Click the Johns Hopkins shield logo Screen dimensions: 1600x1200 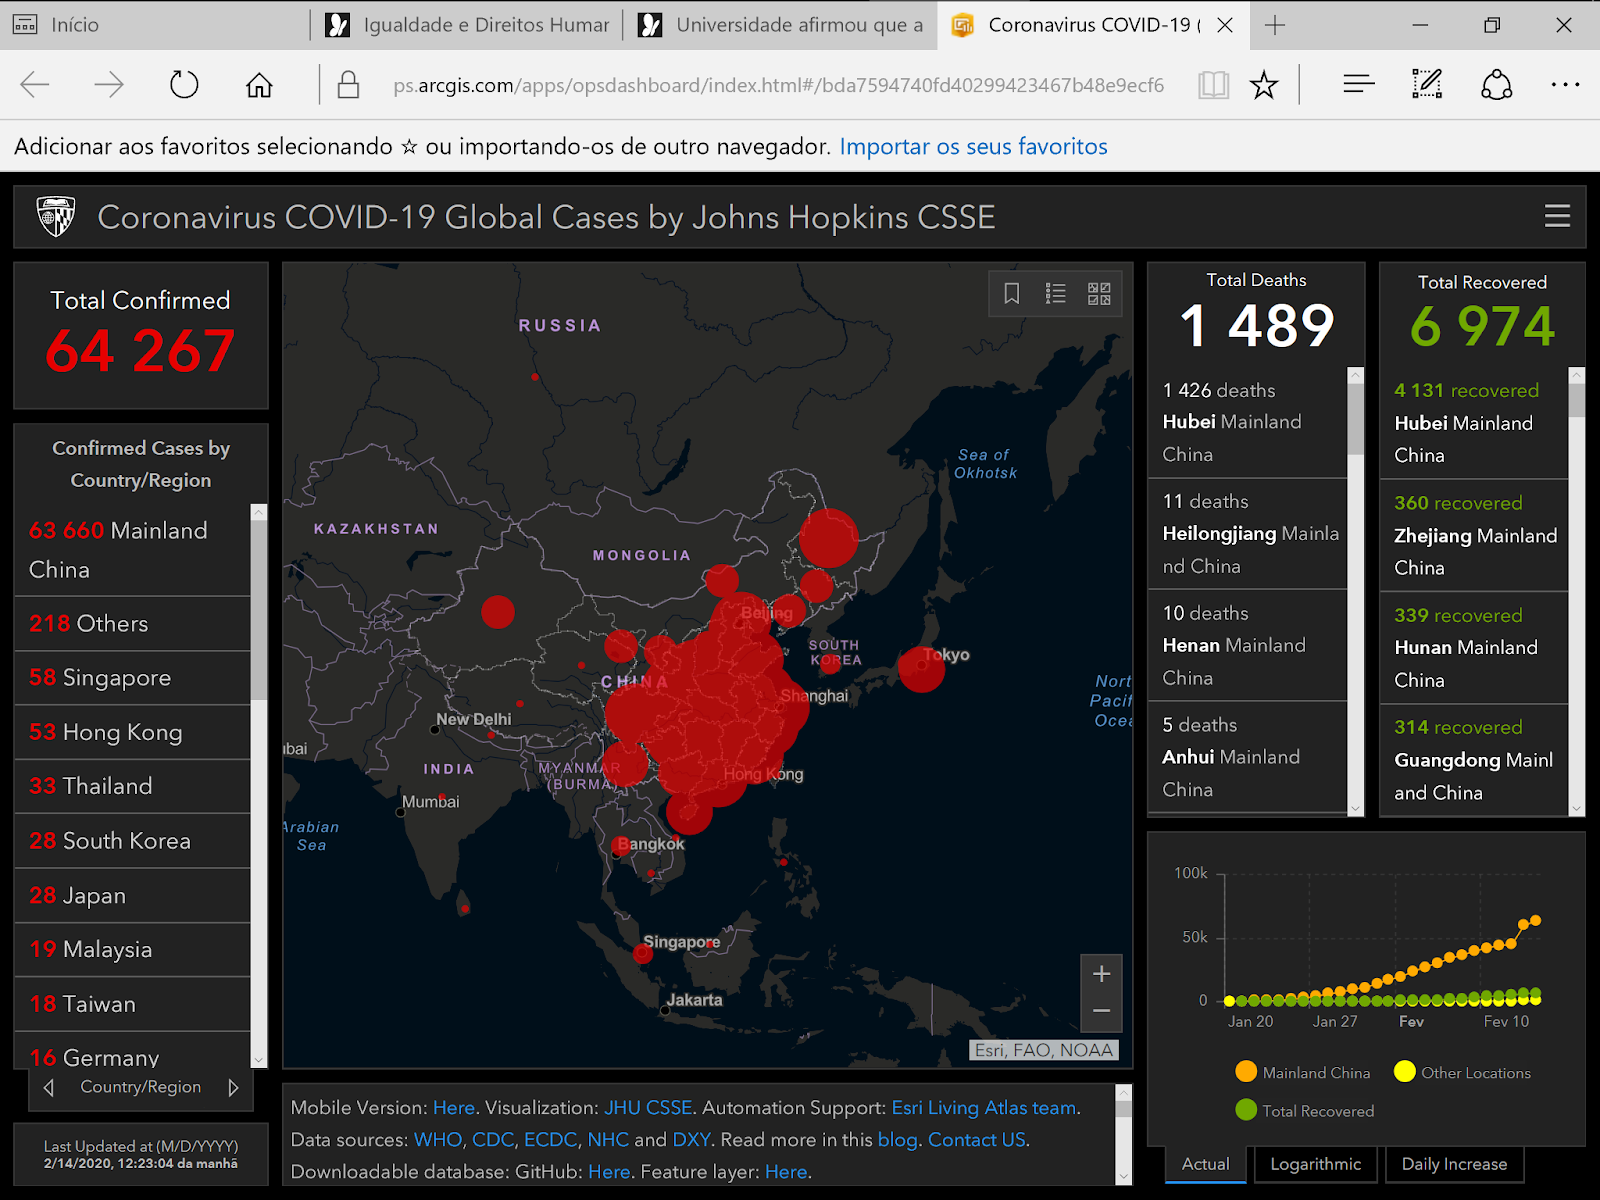click(56, 216)
